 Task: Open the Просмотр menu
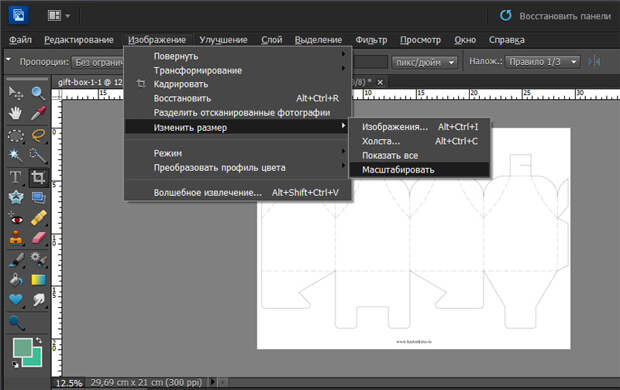(x=420, y=40)
